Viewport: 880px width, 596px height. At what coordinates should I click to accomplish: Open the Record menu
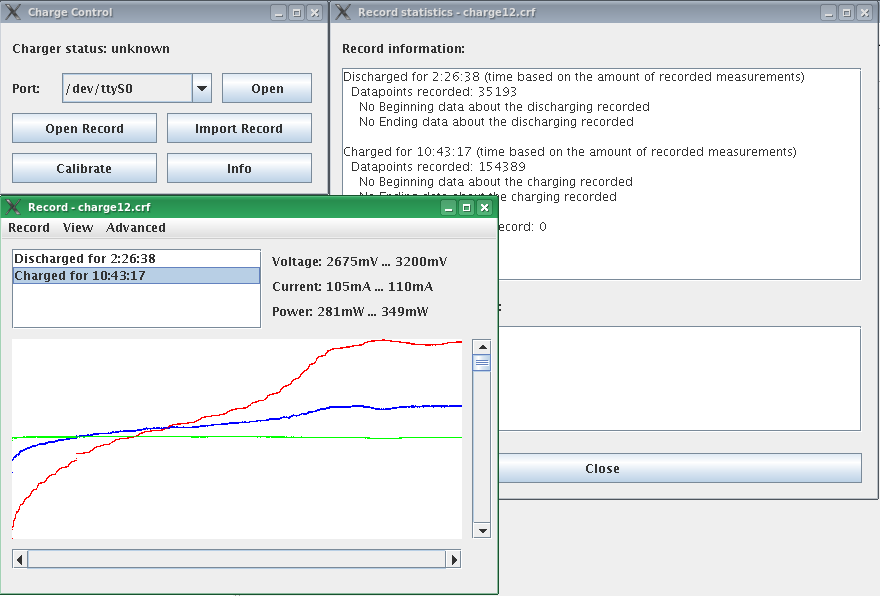[29, 228]
